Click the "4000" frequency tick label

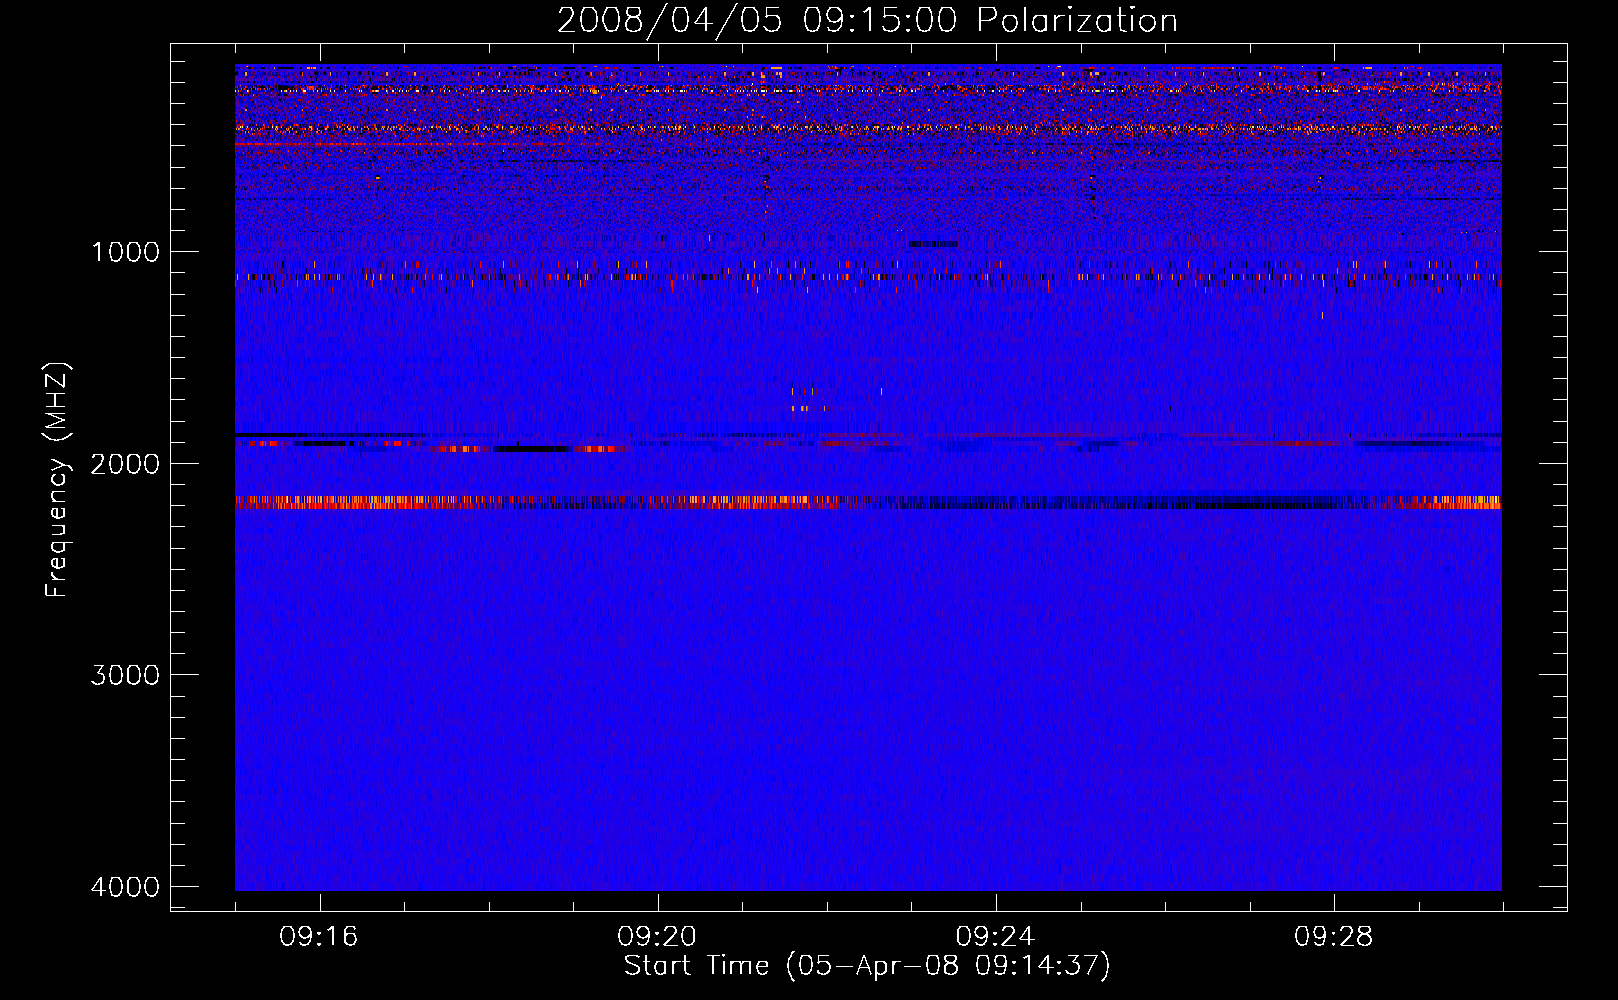(x=125, y=887)
